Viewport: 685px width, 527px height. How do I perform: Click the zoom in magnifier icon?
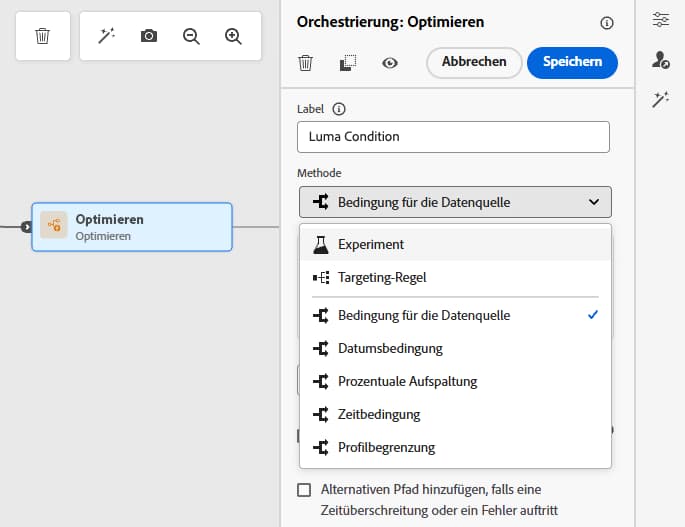pos(233,36)
